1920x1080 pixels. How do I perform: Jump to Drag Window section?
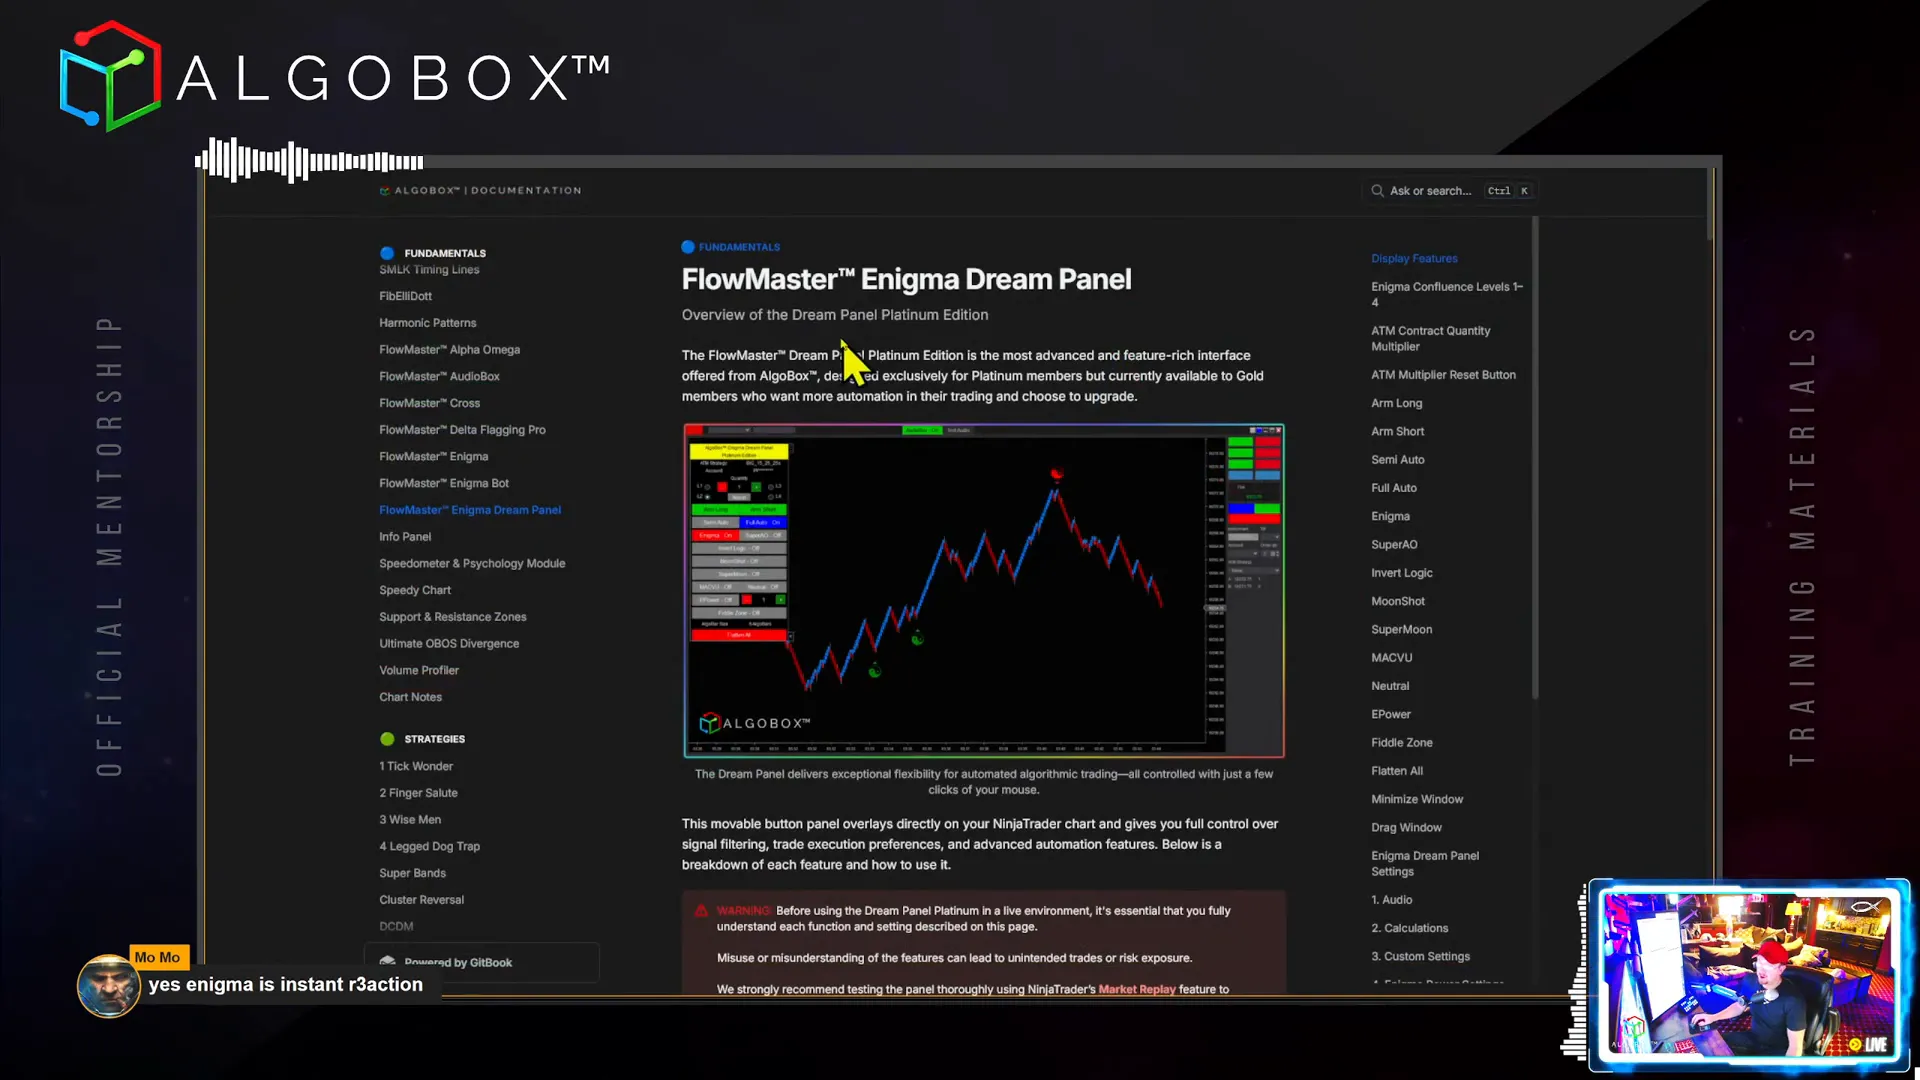click(1406, 828)
